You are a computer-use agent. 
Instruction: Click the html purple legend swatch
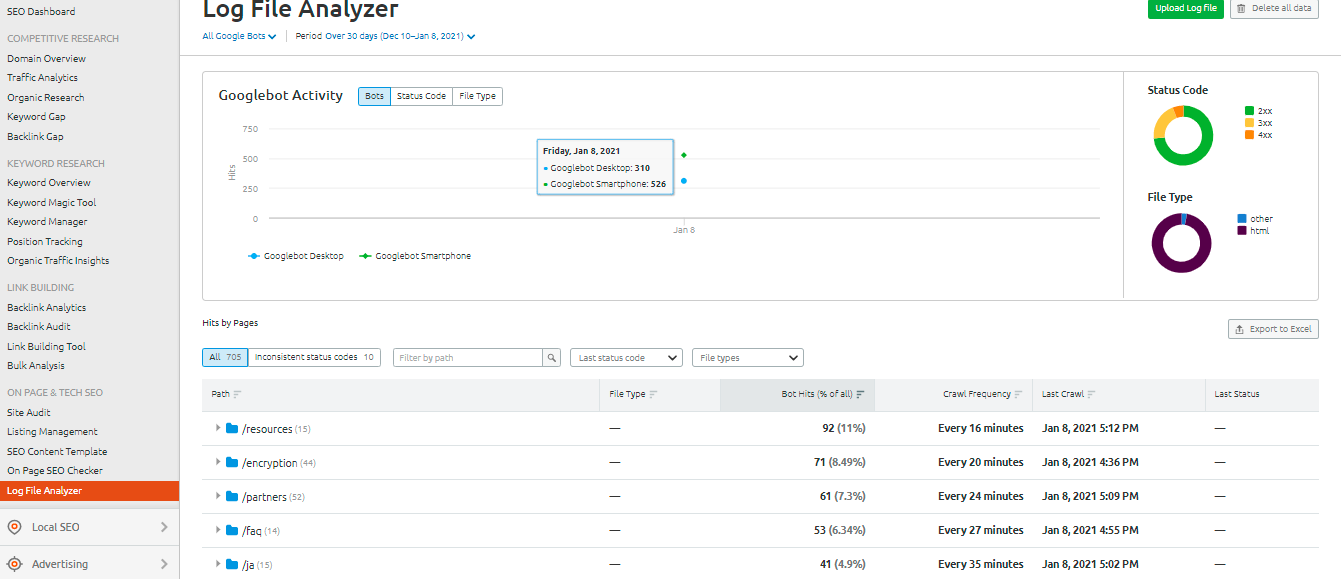1242,231
